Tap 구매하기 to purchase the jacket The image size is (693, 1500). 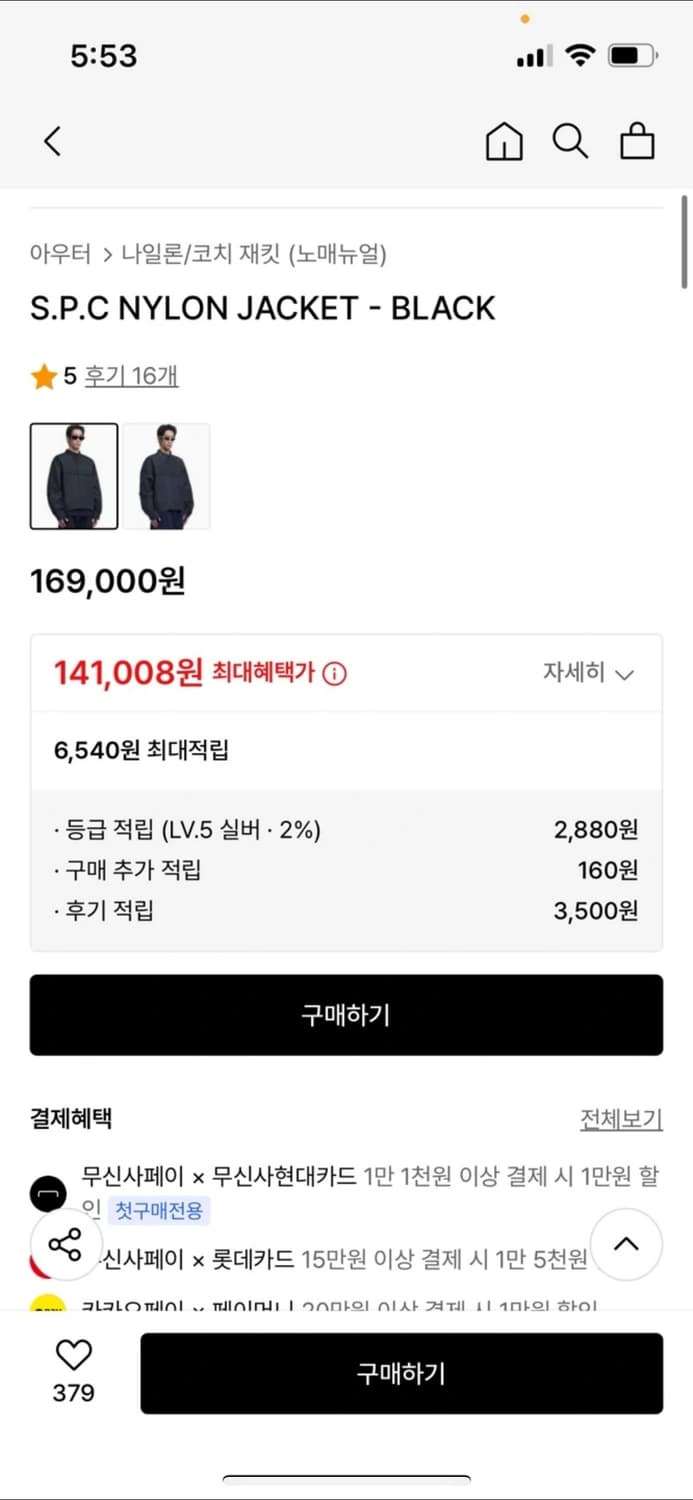click(x=346, y=1015)
